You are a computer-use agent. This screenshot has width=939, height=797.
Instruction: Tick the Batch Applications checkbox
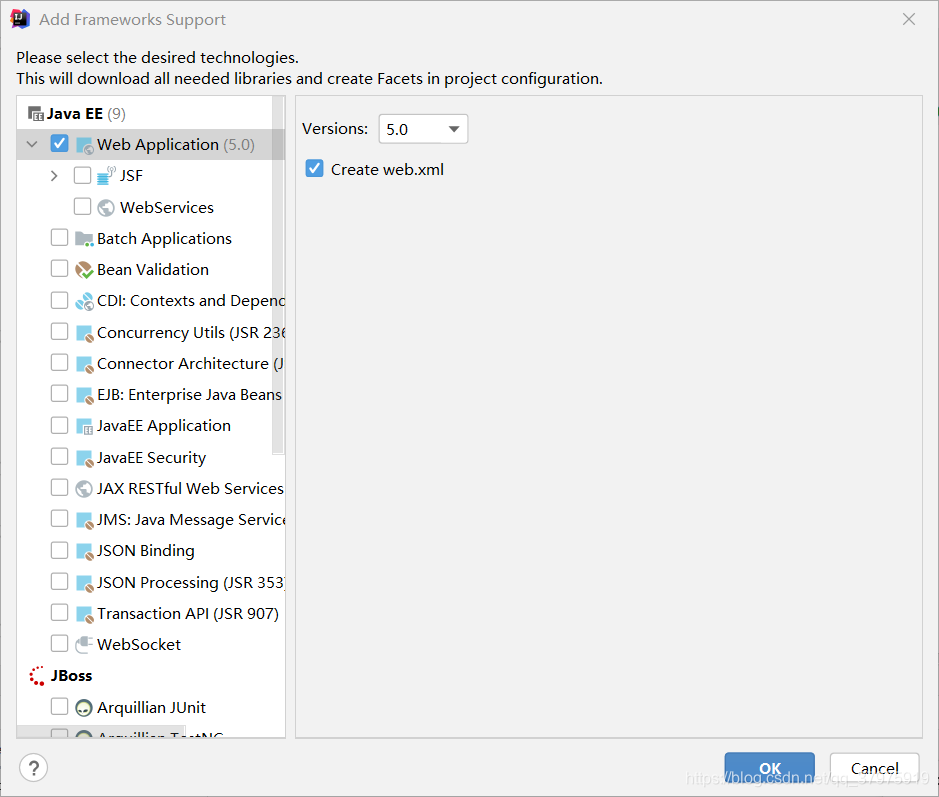pyautogui.click(x=59, y=237)
